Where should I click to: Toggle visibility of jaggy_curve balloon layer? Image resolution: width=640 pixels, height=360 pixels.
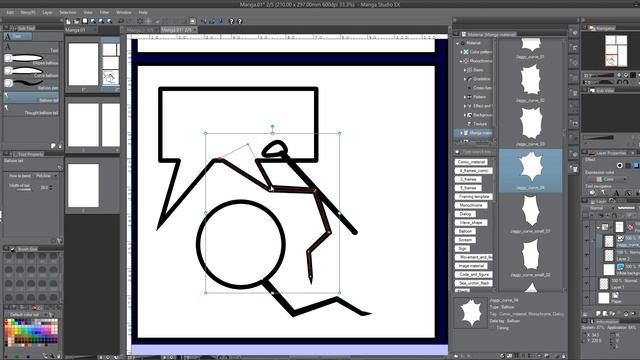[587, 241]
